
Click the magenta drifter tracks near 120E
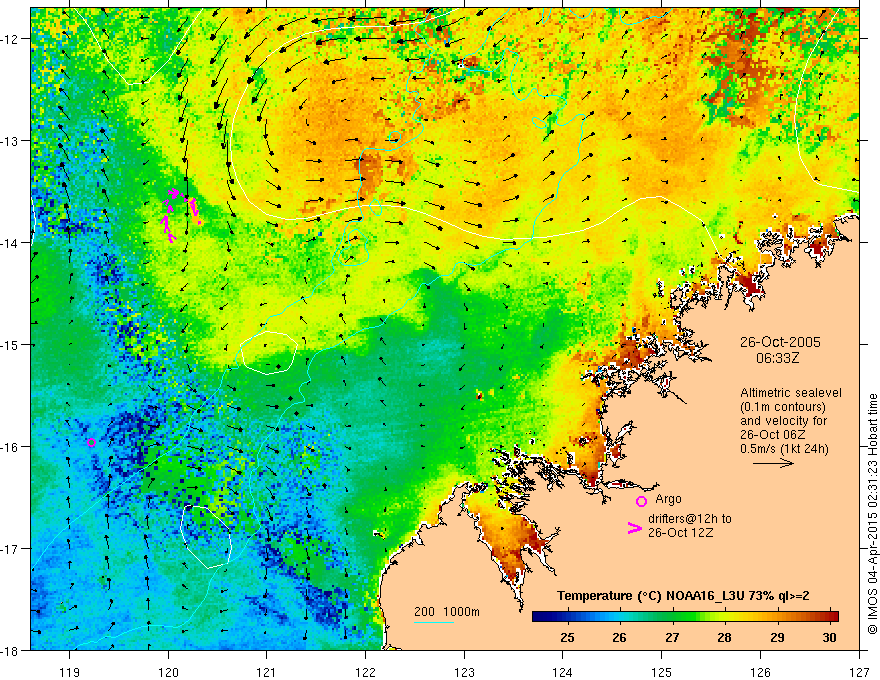click(181, 215)
